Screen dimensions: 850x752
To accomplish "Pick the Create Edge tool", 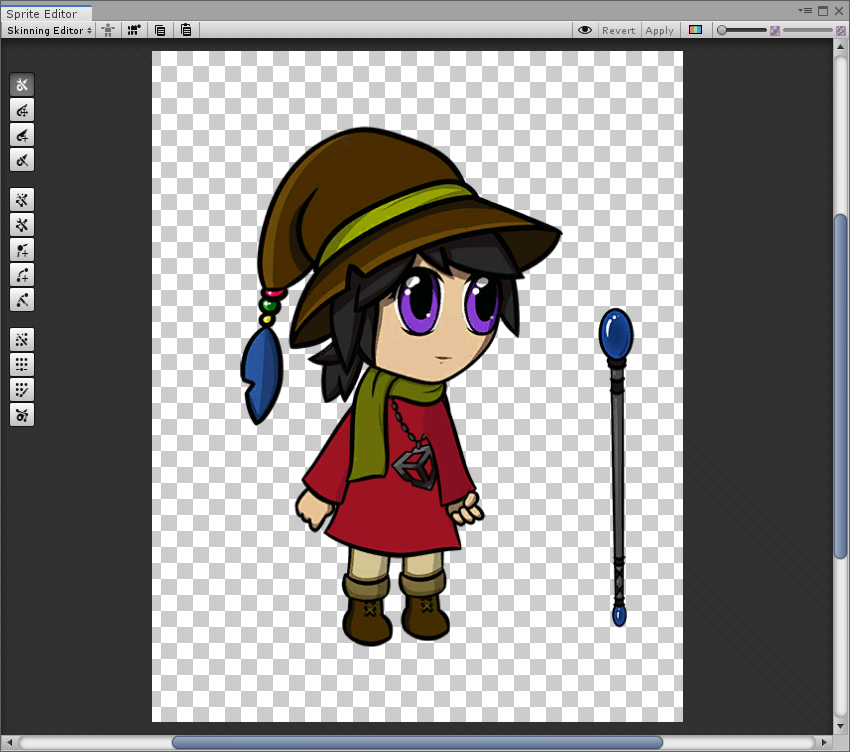I will pos(22,274).
